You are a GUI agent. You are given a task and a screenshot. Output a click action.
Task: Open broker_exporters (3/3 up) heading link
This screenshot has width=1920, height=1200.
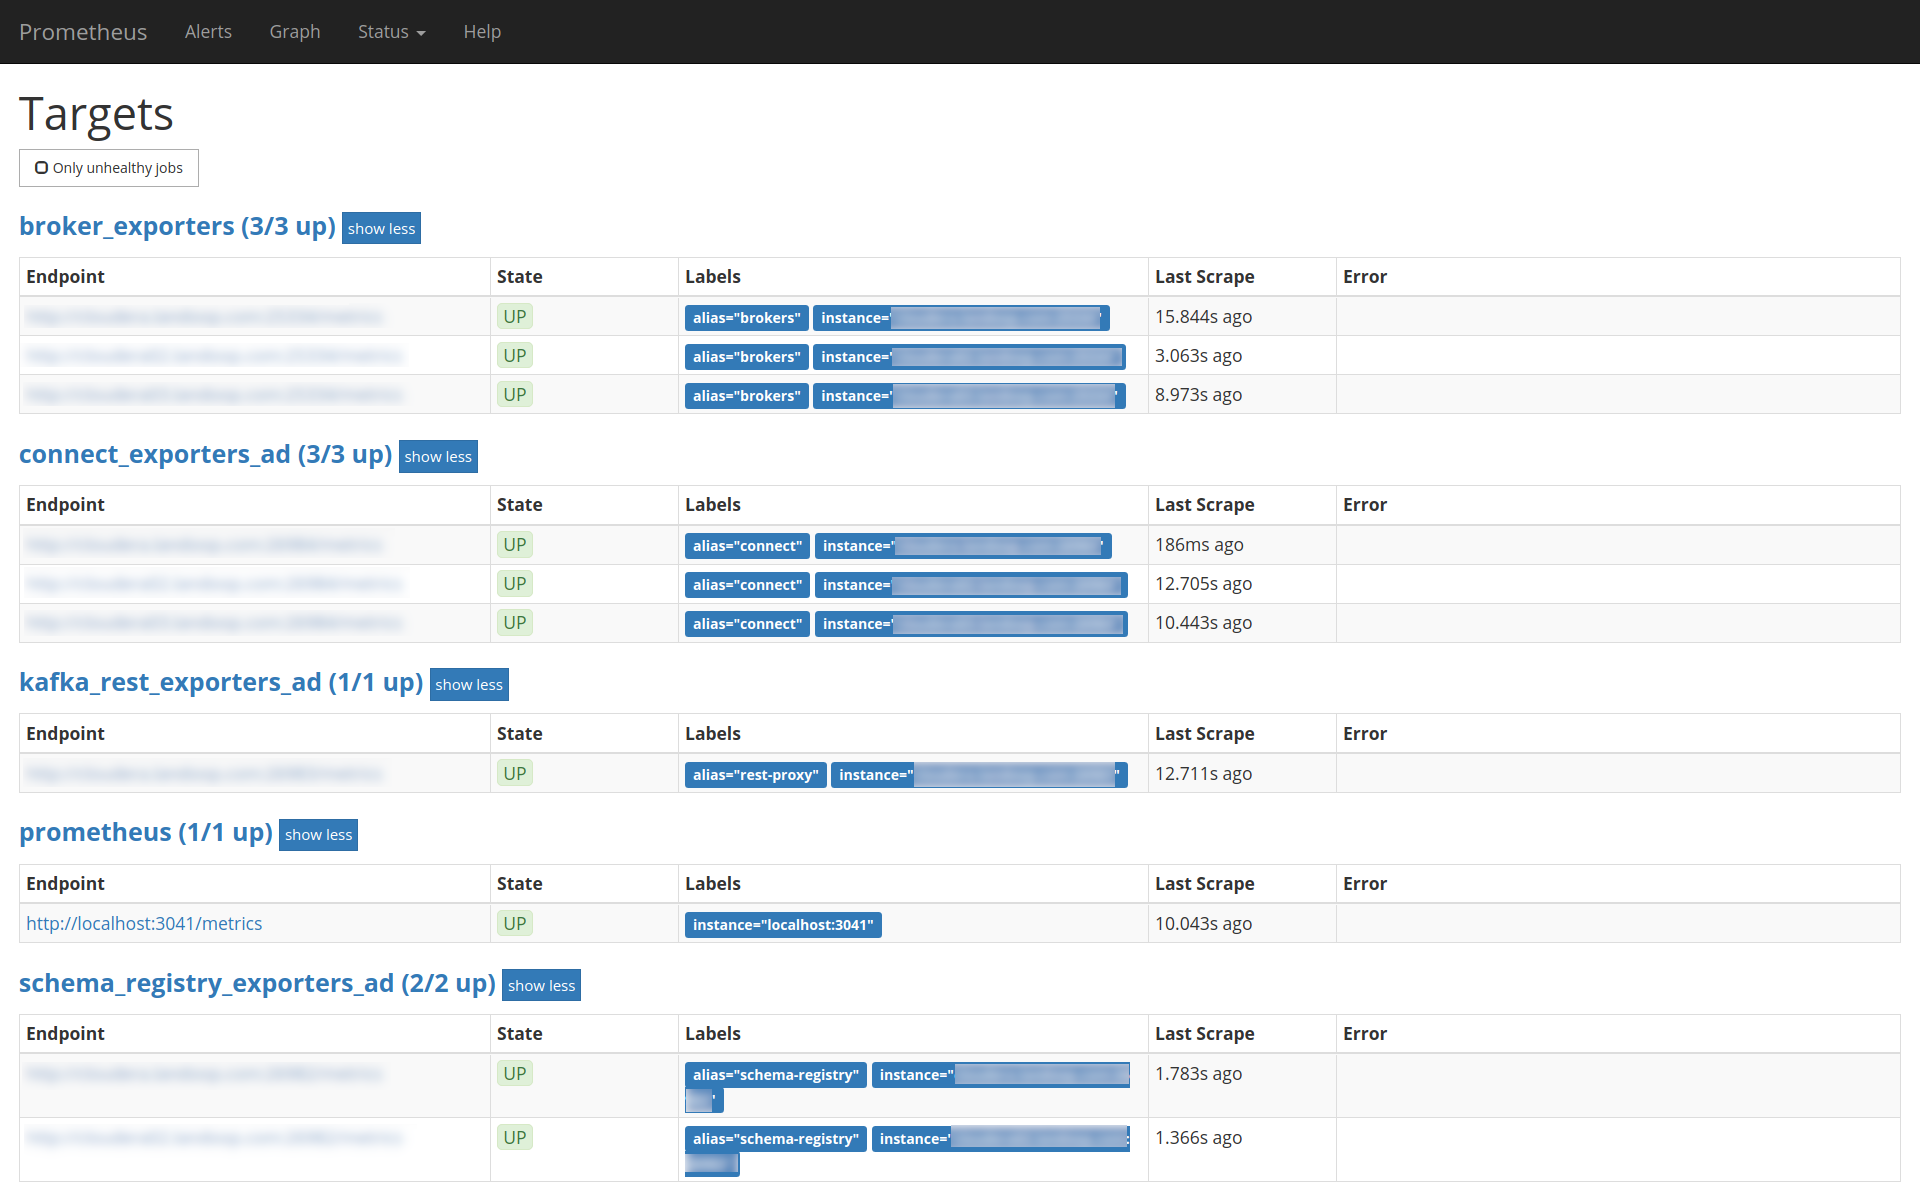(177, 226)
